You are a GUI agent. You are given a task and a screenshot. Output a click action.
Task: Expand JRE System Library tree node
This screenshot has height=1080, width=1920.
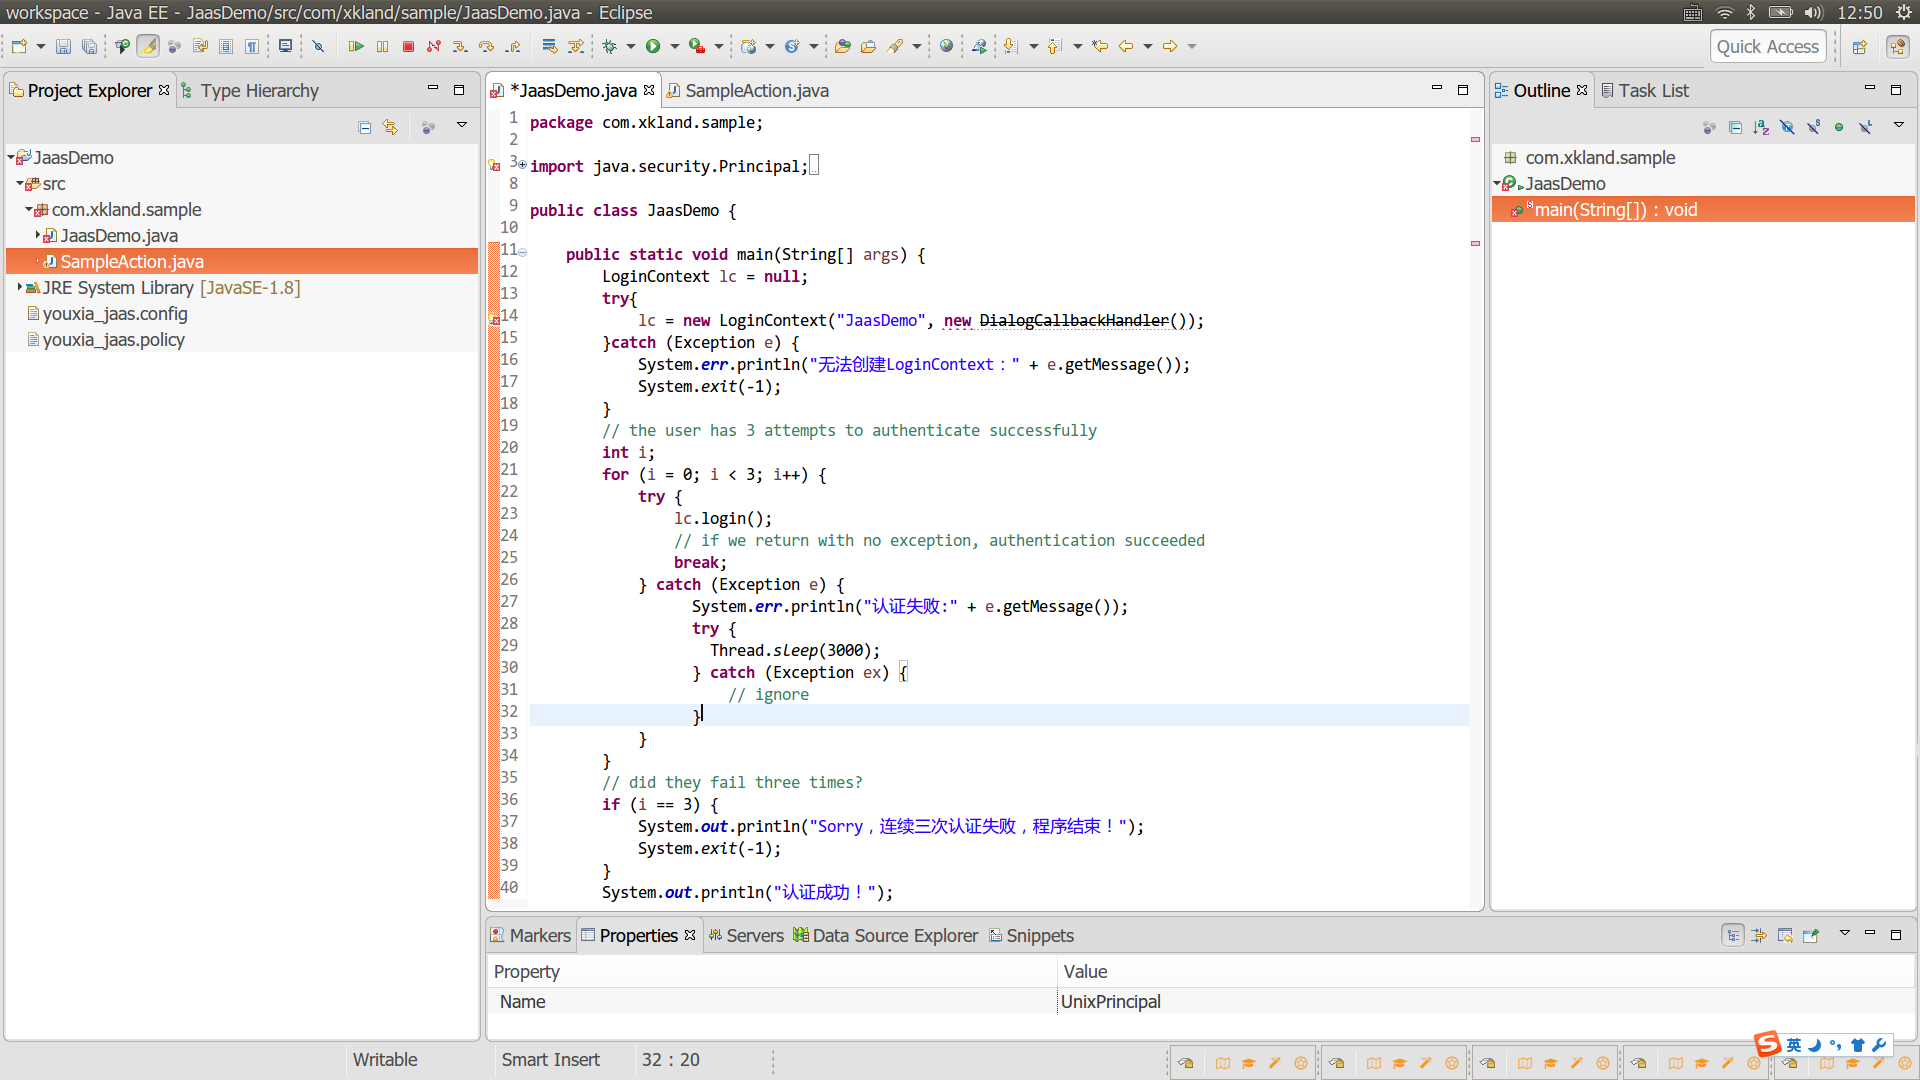click(20, 288)
